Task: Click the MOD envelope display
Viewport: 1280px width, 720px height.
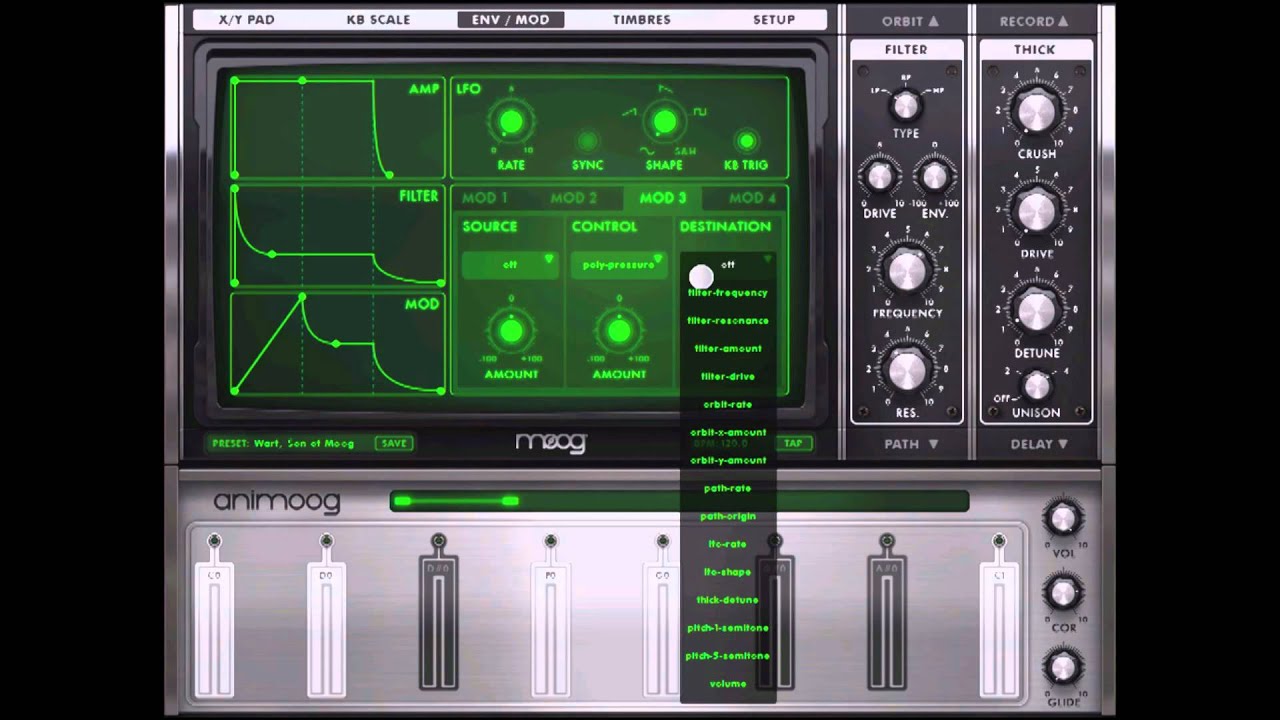Action: (x=337, y=344)
